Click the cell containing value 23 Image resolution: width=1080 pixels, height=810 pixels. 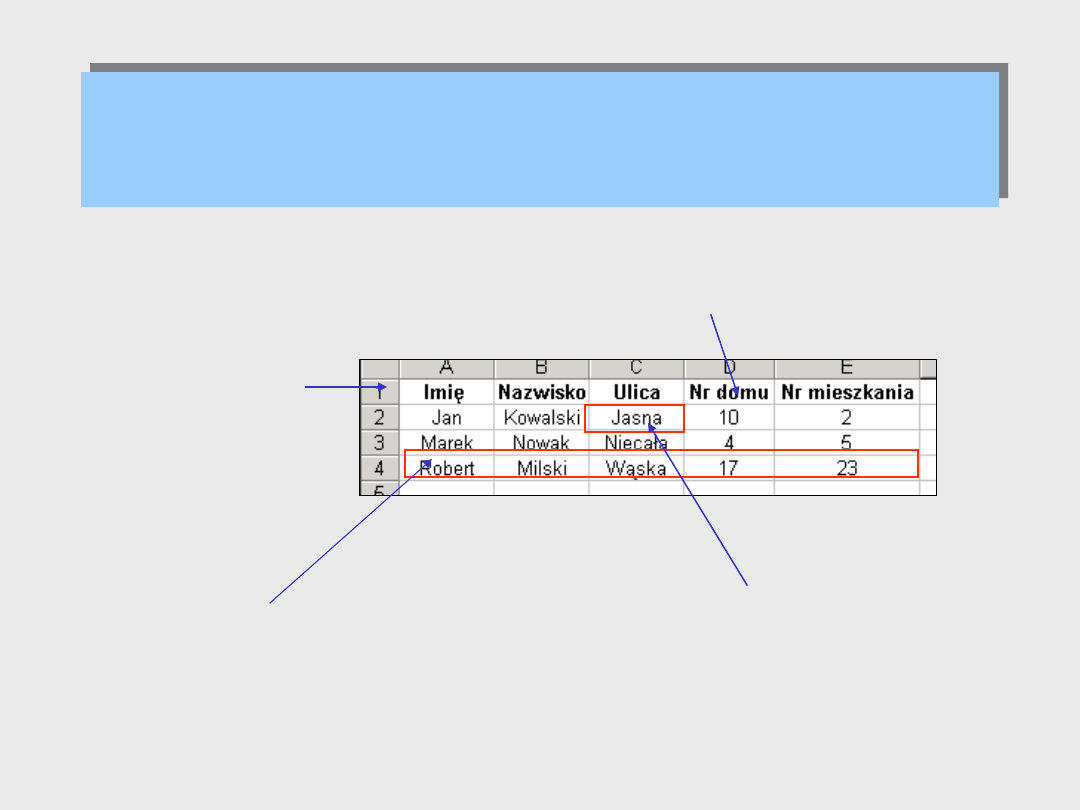[x=847, y=467]
